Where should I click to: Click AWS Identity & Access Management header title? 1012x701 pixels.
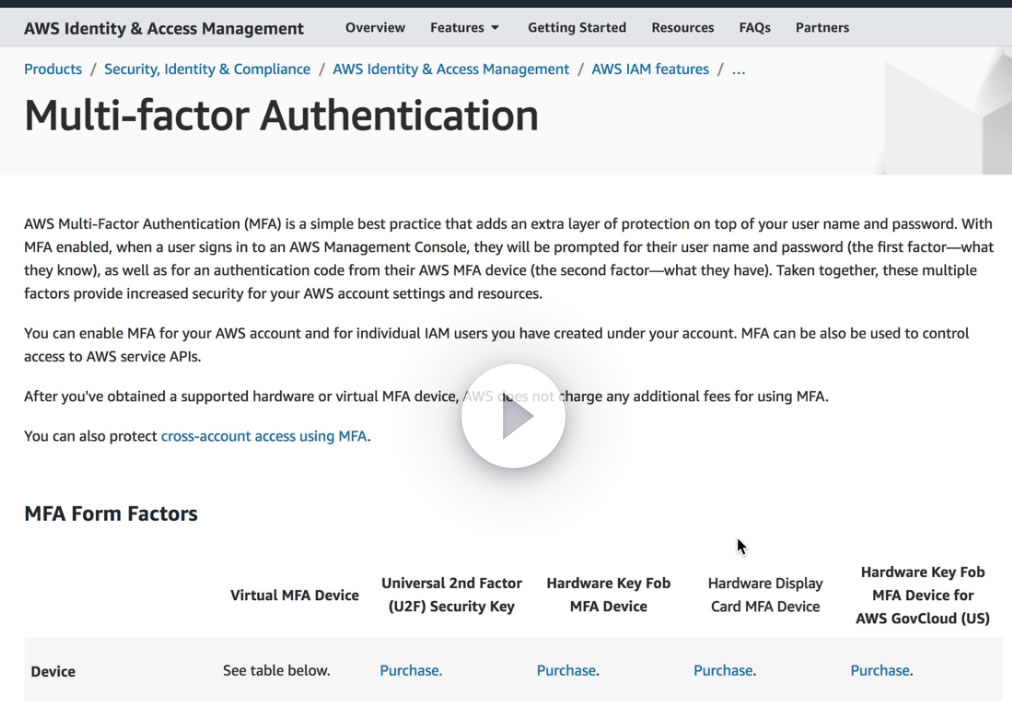(164, 28)
